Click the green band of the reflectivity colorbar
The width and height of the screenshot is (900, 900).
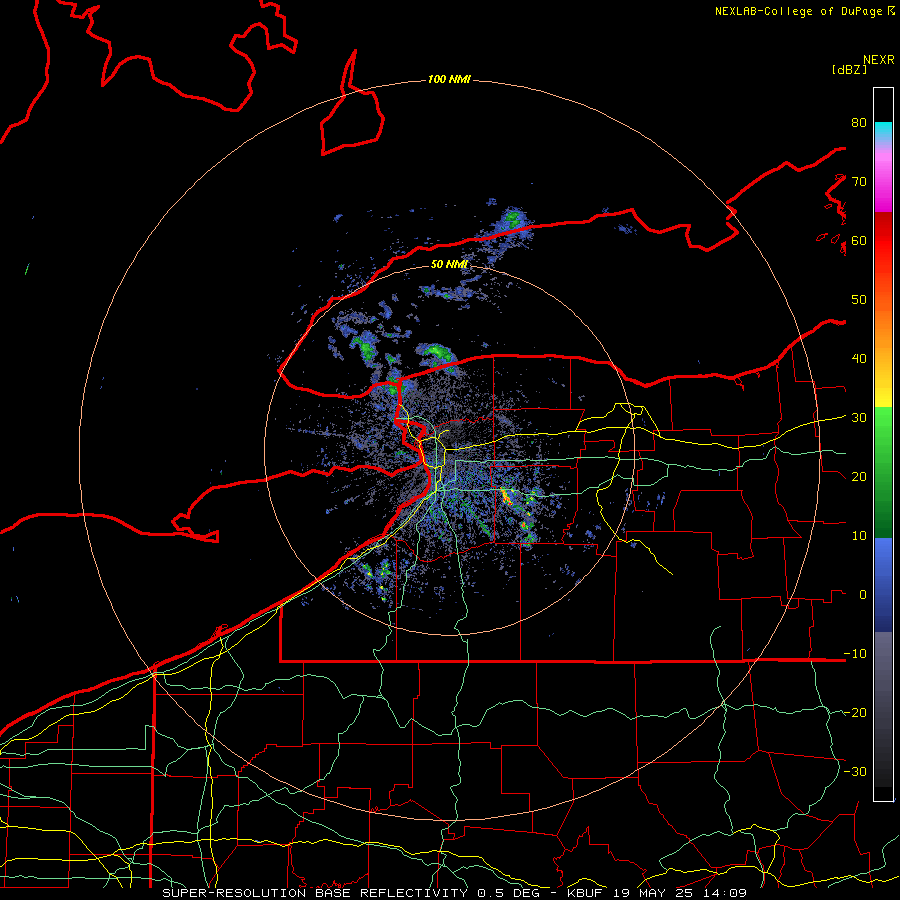pos(883,472)
